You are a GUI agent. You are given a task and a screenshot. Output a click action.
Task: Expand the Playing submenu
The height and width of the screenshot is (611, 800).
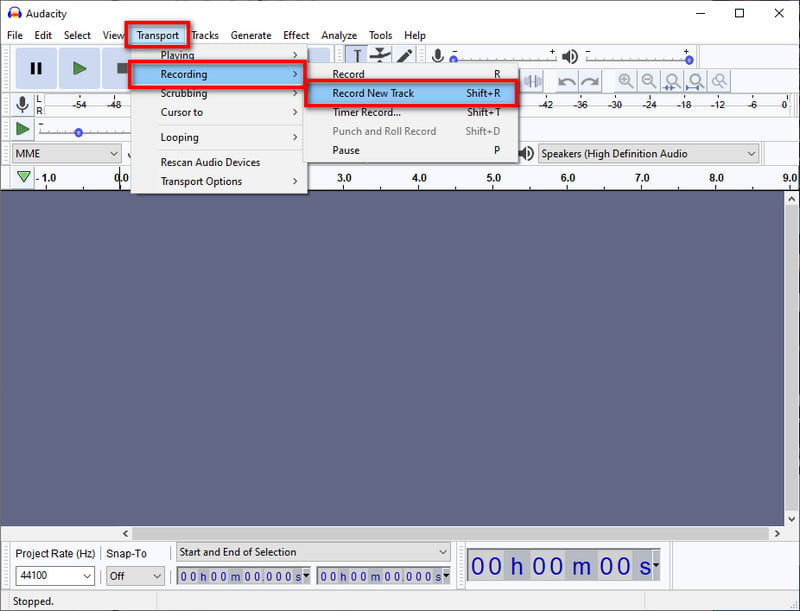point(219,55)
